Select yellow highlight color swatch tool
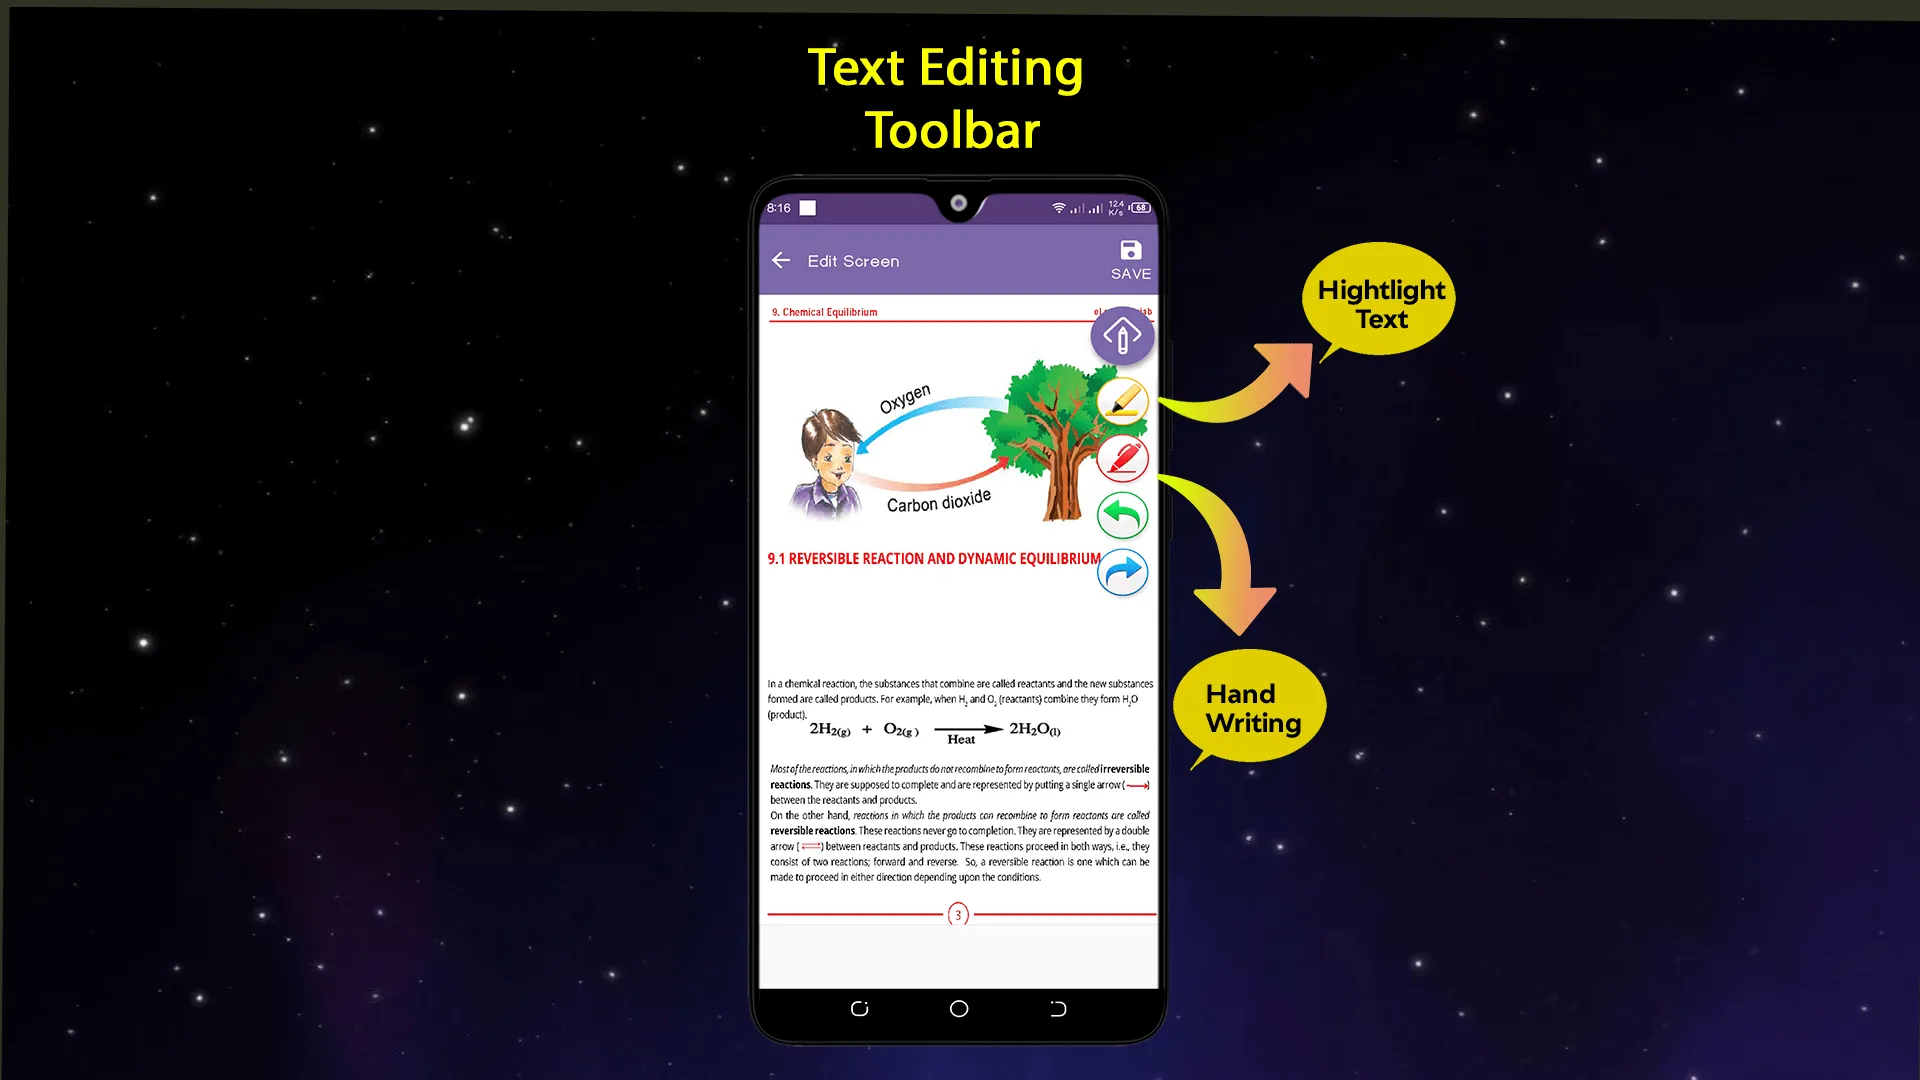 (x=1121, y=400)
